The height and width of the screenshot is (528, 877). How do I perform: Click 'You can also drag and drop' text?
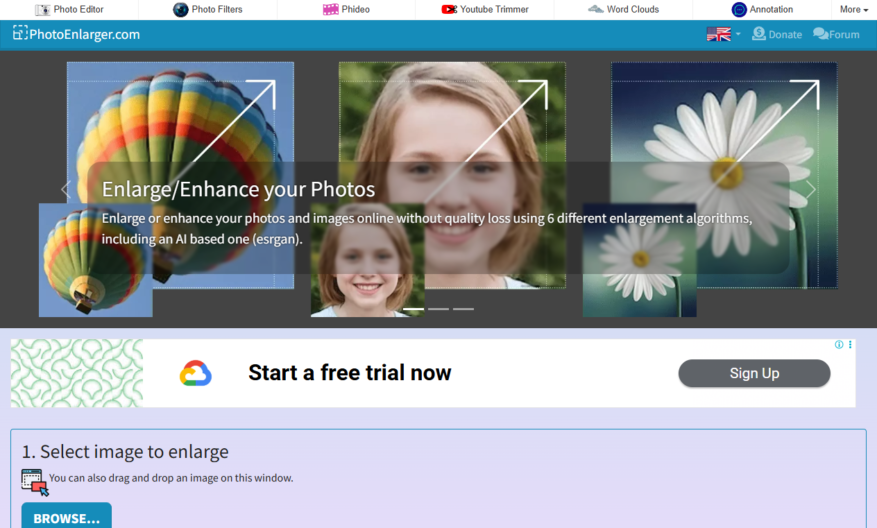[171, 478]
